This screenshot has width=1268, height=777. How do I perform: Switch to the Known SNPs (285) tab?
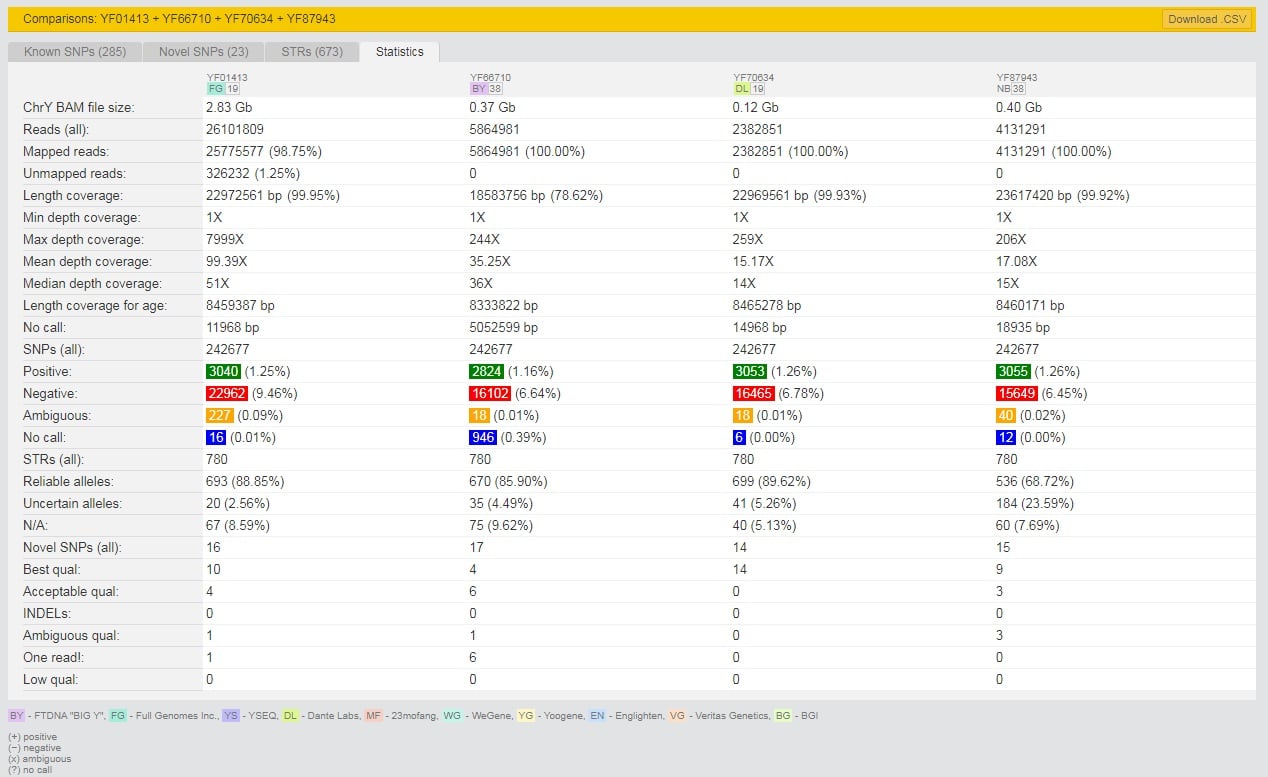click(75, 52)
